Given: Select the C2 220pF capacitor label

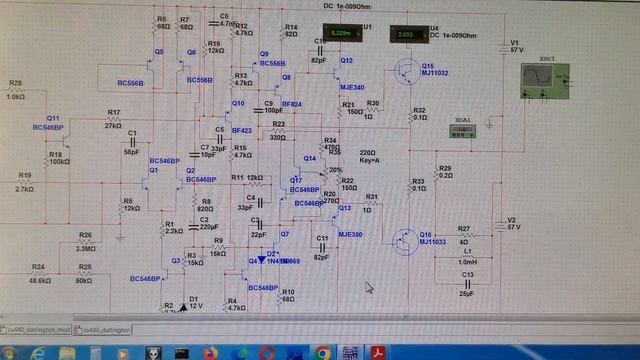Looking at the screenshot, I should (x=209, y=223).
